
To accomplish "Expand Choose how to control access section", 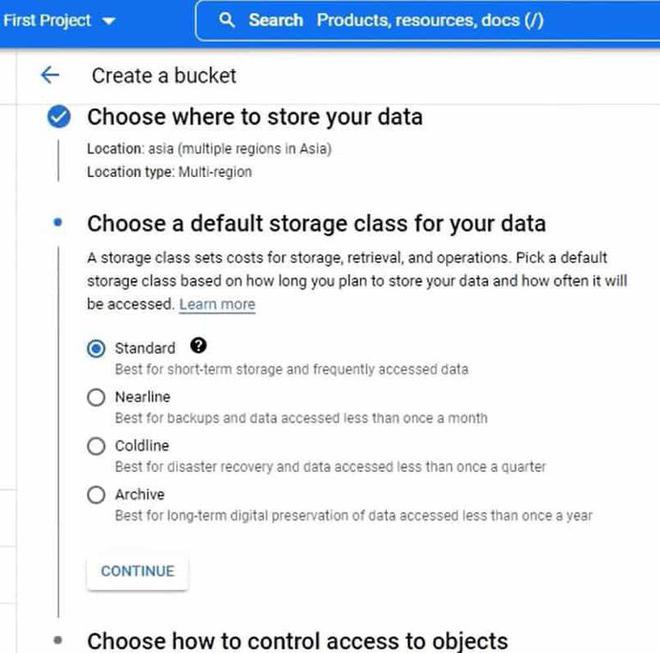I will click(297, 640).
